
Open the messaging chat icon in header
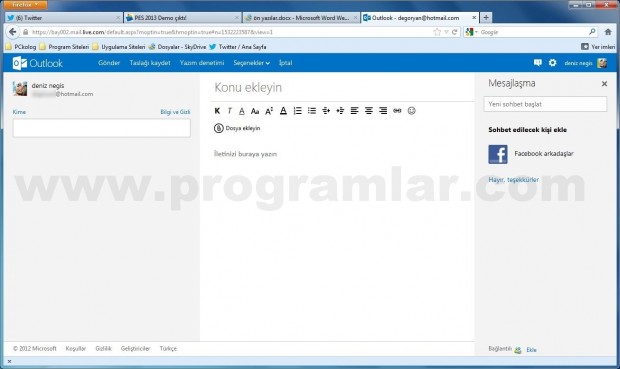click(537, 62)
